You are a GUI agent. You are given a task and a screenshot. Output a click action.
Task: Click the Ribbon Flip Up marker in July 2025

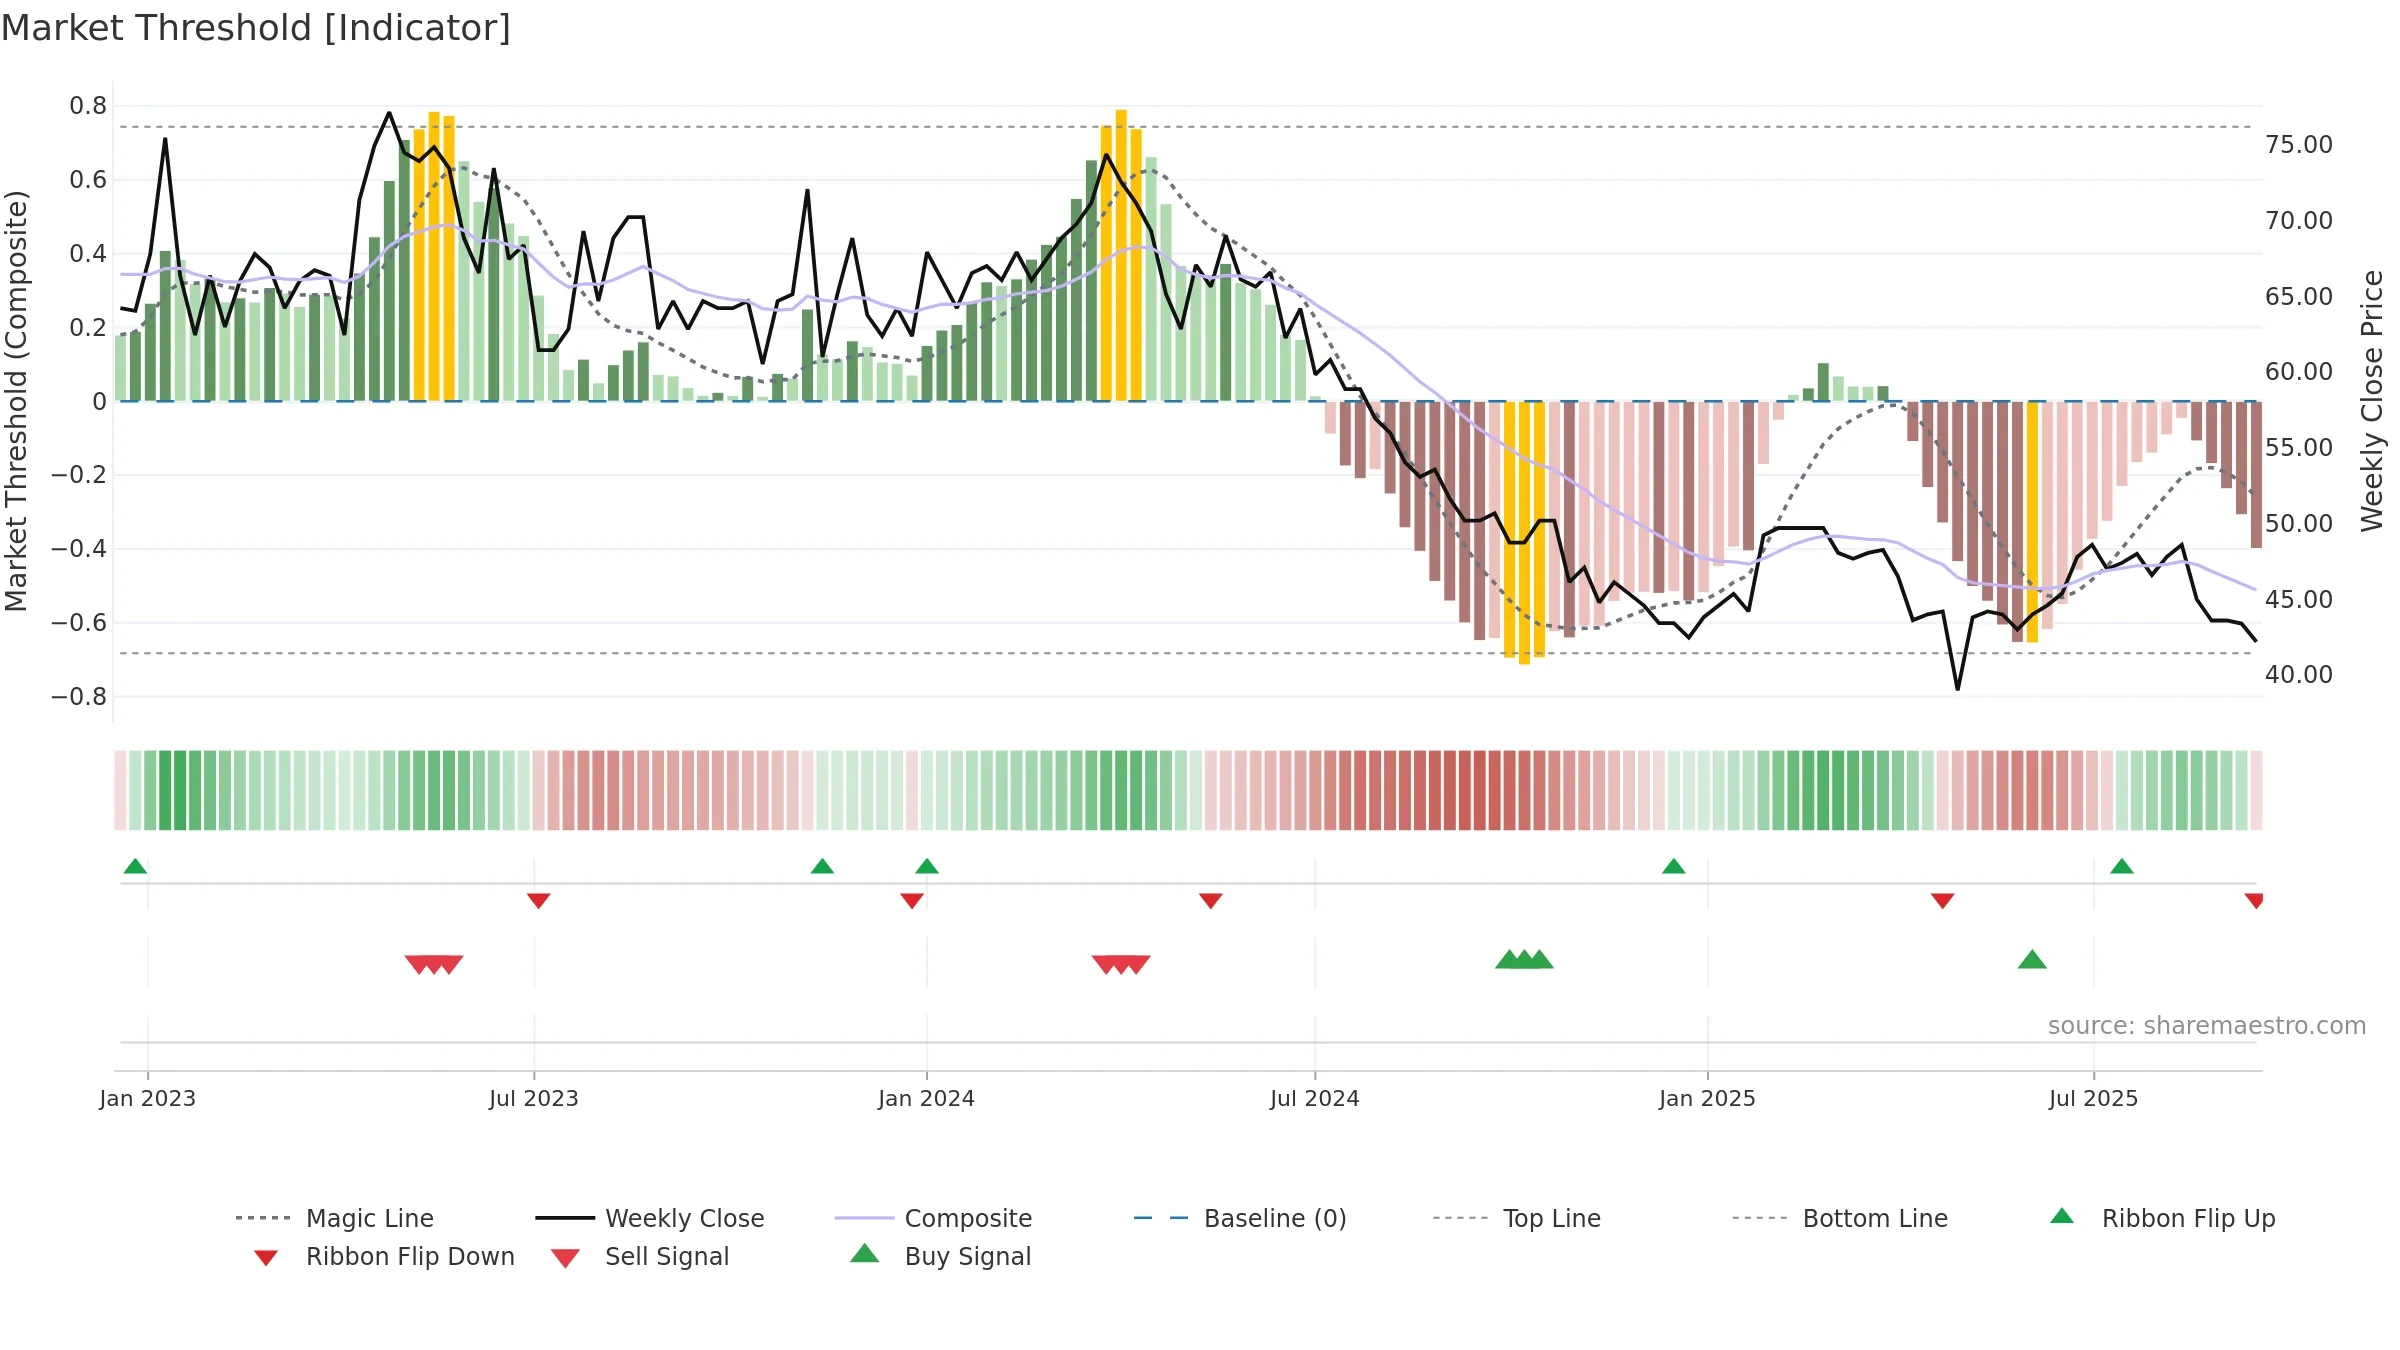coord(2122,866)
